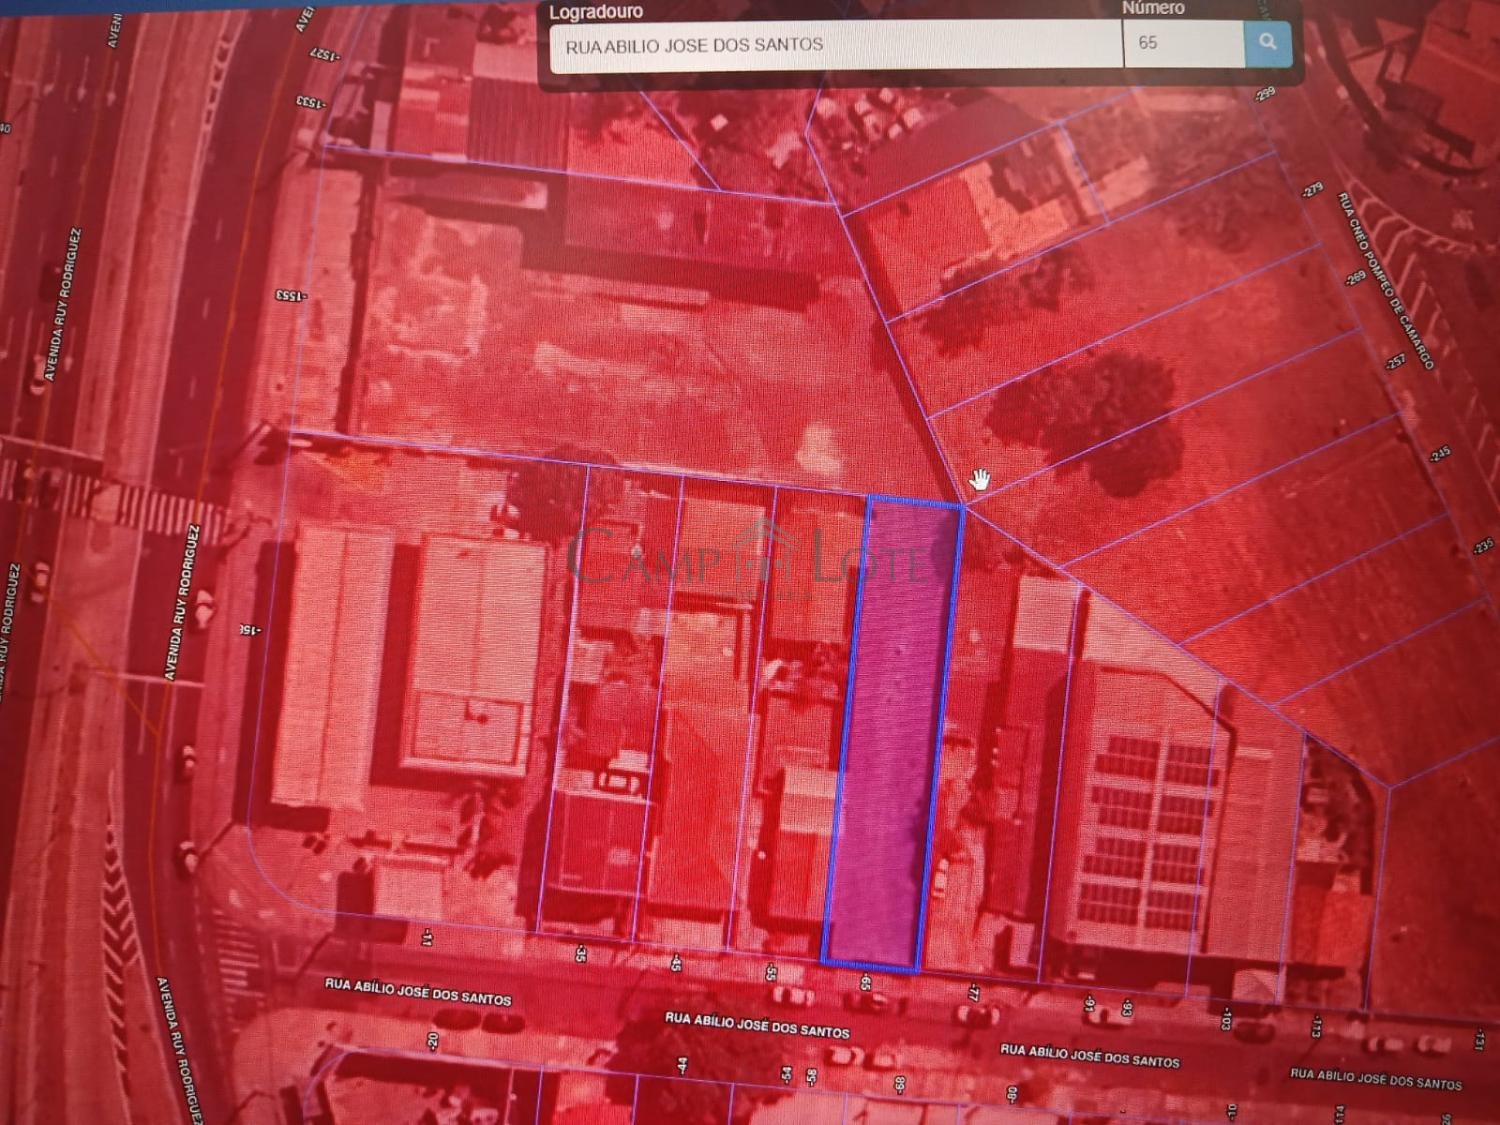This screenshot has width=1500, height=1125.
Task: Click lot number label -11
Action: (x=427, y=937)
